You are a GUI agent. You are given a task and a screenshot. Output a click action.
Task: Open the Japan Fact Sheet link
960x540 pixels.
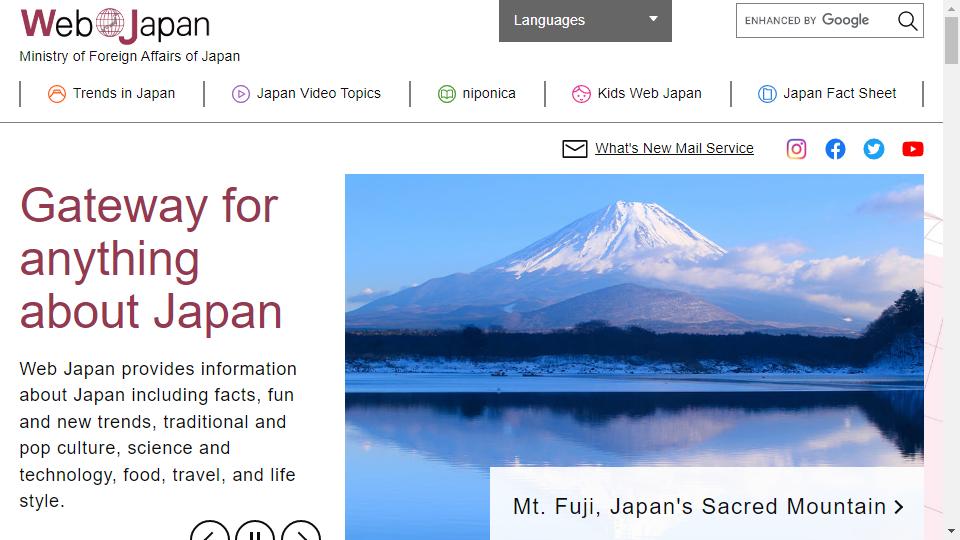[x=827, y=94]
